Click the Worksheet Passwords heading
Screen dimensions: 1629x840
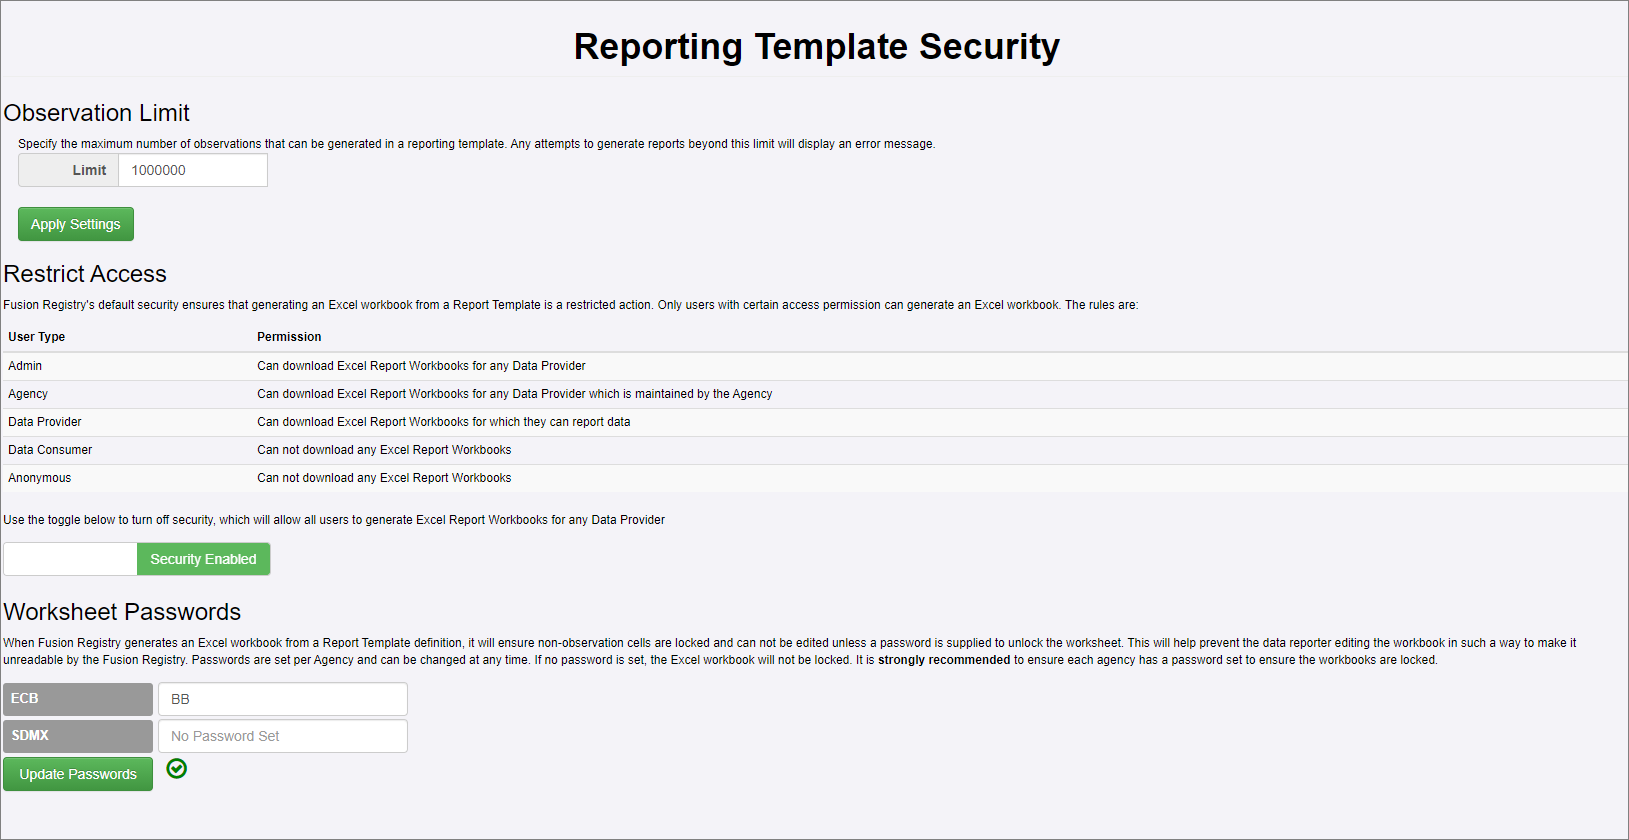coord(122,612)
